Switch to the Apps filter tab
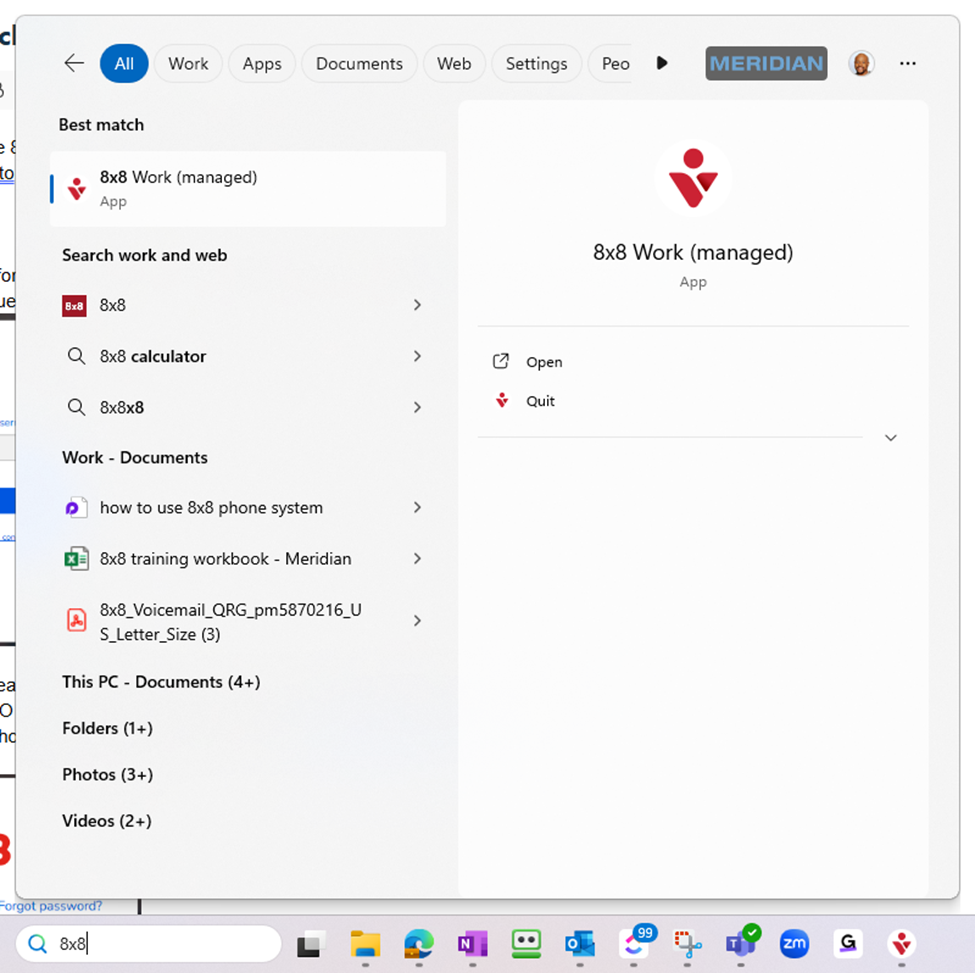Screen dimensions: 975x973 click(262, 63)
